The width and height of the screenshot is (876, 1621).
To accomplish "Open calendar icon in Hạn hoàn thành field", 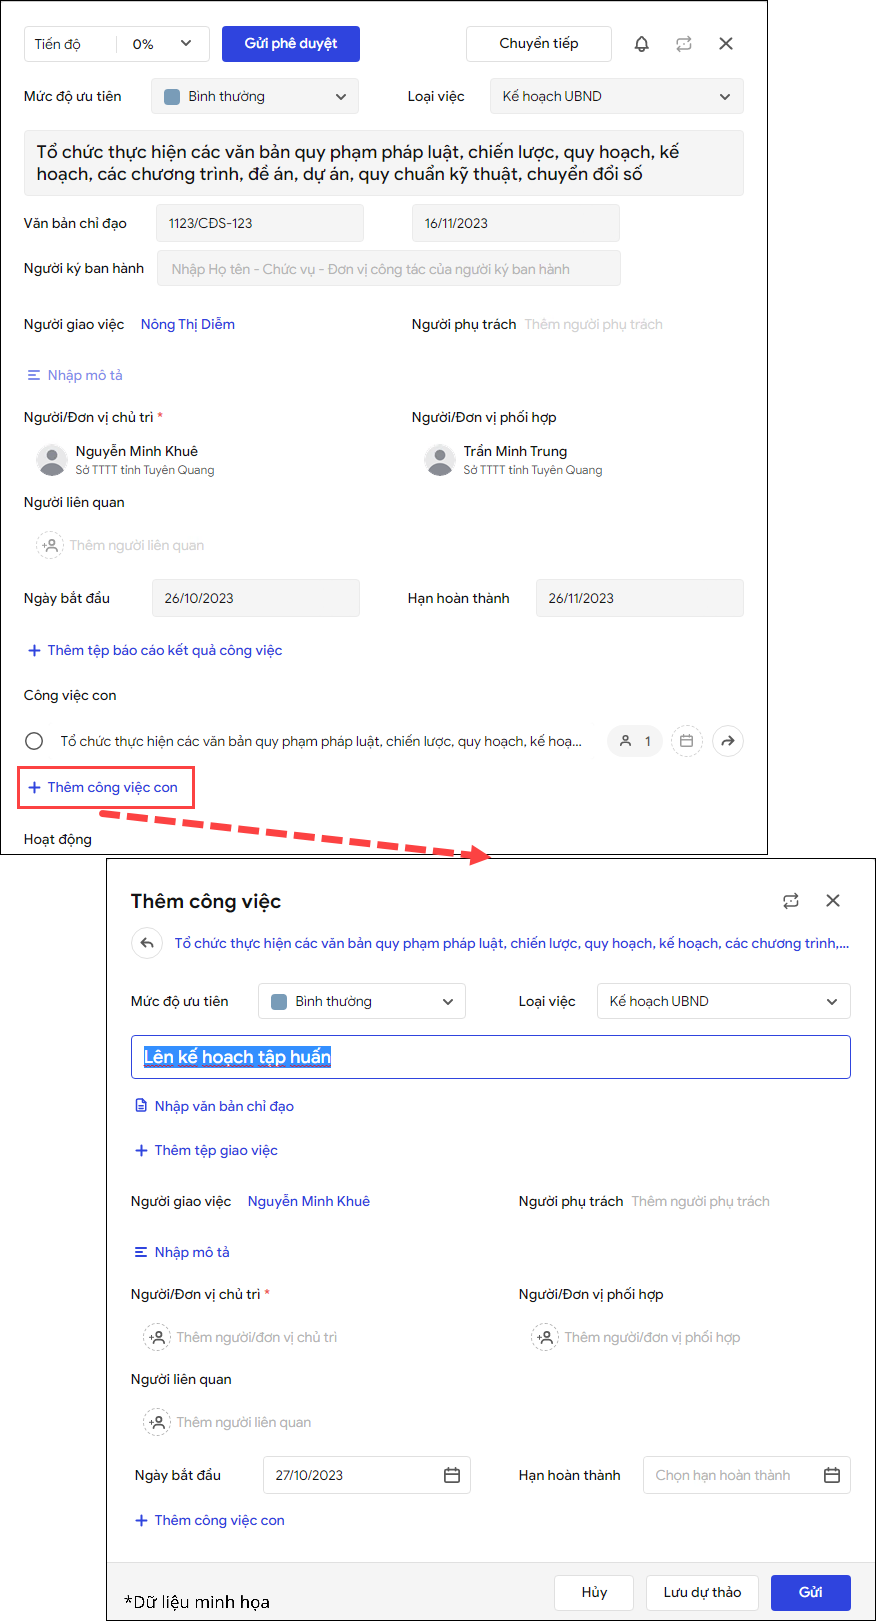I will click(x=832, y=1475).
